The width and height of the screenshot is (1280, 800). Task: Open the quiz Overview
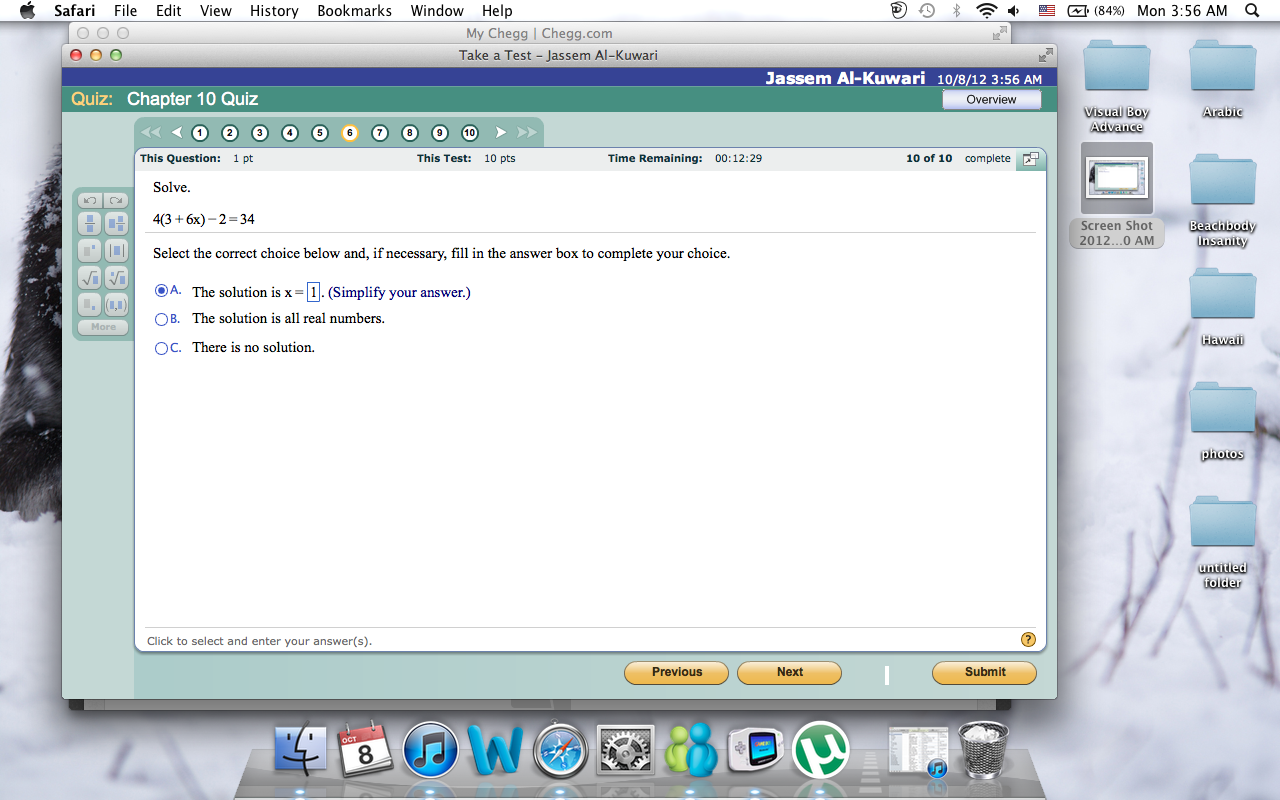(x=991, y=99)
